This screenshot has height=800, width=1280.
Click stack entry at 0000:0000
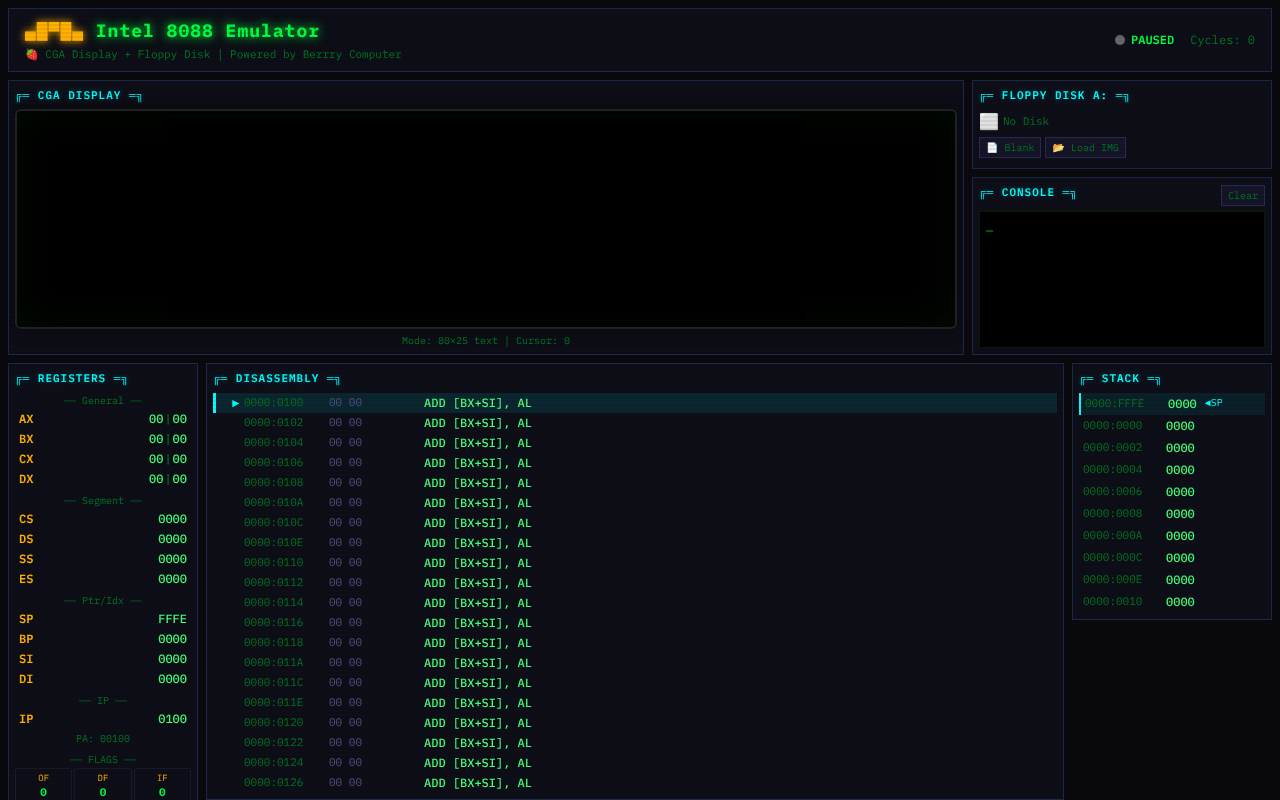pyautogui.click(x=1172, y=426)
